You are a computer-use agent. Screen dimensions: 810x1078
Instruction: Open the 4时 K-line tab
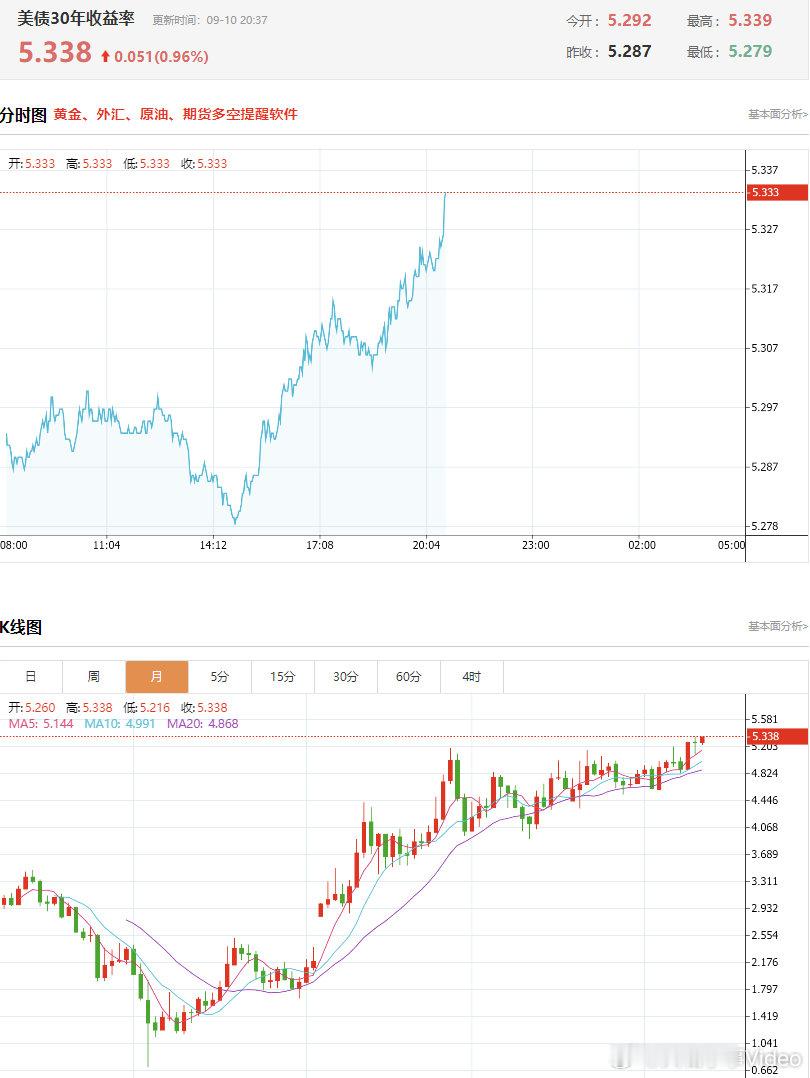pyautogui.click(x=472, y=676)
